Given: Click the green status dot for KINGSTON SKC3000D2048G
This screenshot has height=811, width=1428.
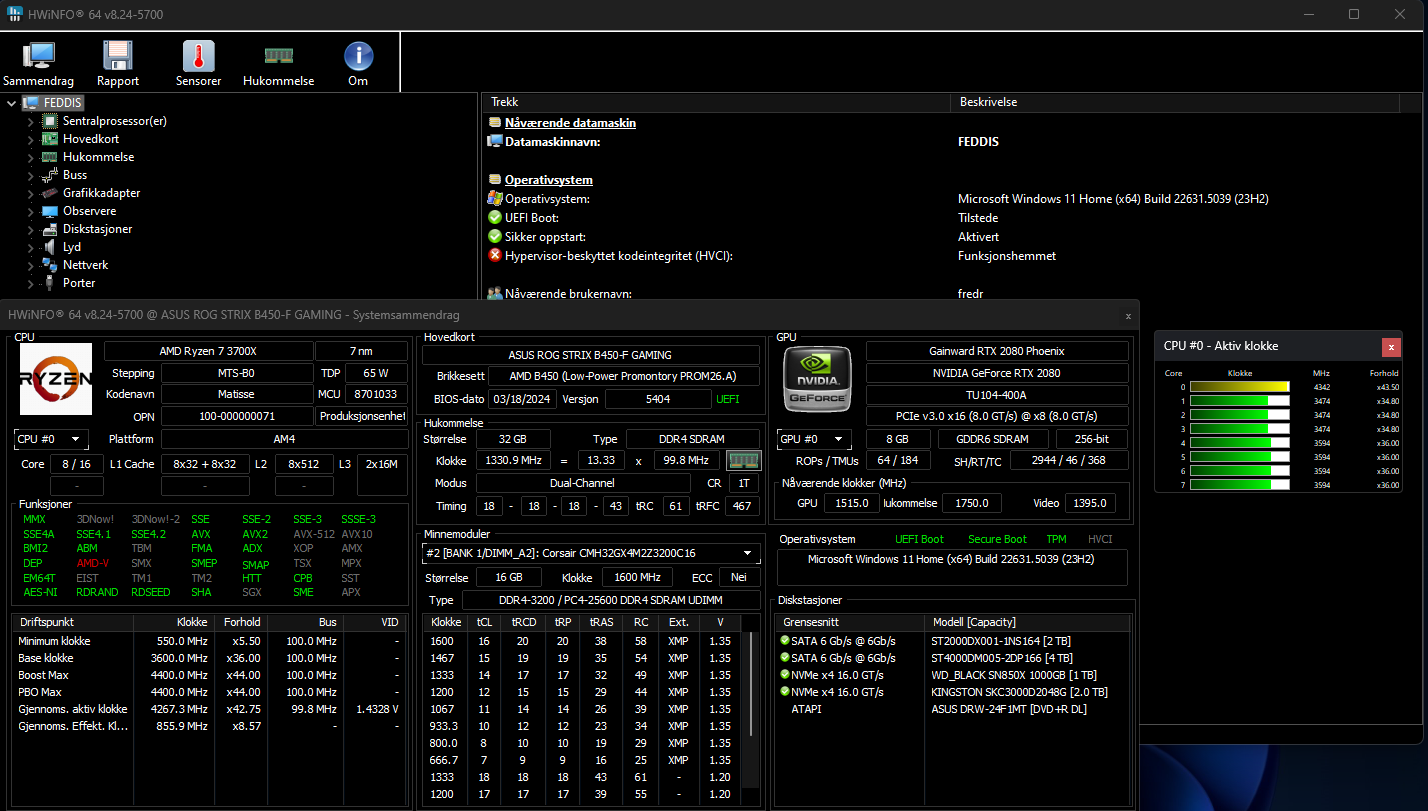Looking at the screenshot, I should (x=785, y=691).
